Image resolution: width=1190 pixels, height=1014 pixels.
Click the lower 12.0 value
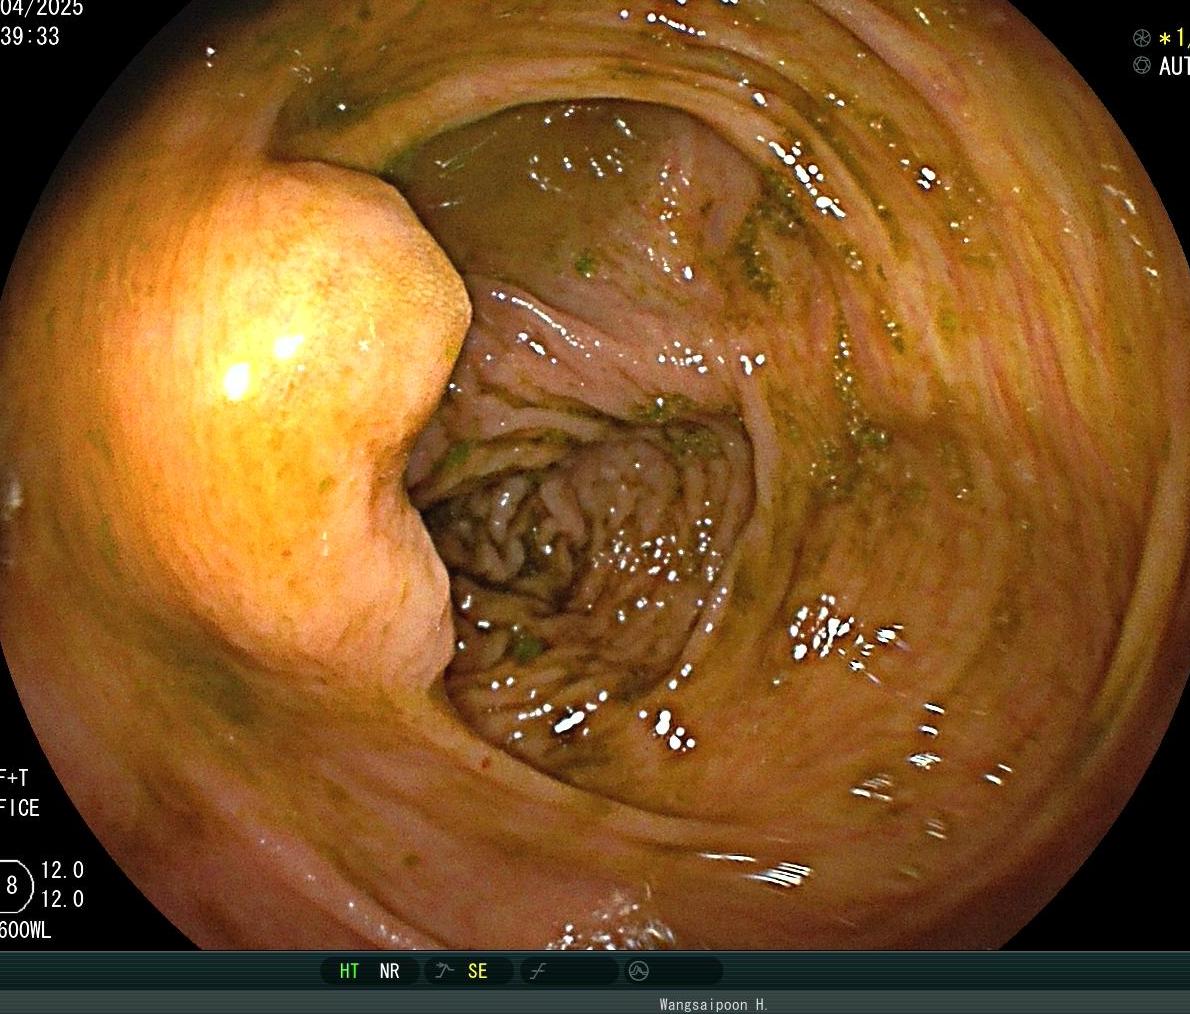62,899
